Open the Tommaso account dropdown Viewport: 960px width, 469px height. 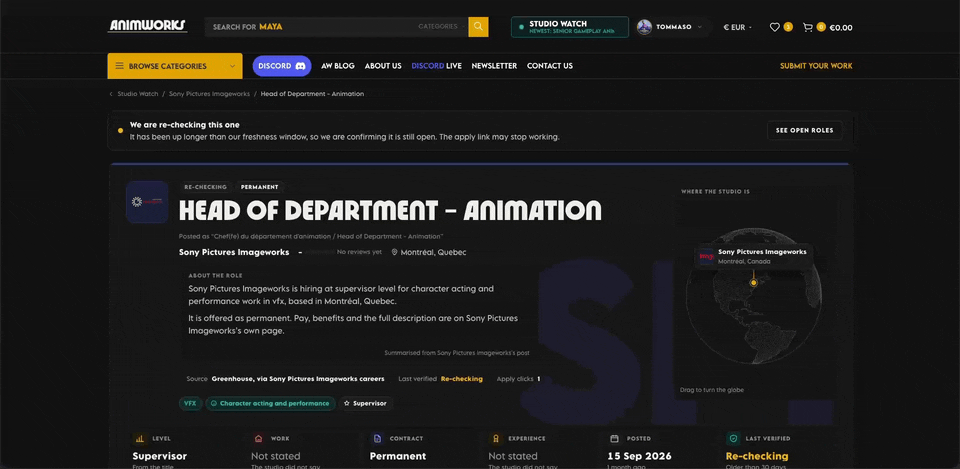[673, 27]
